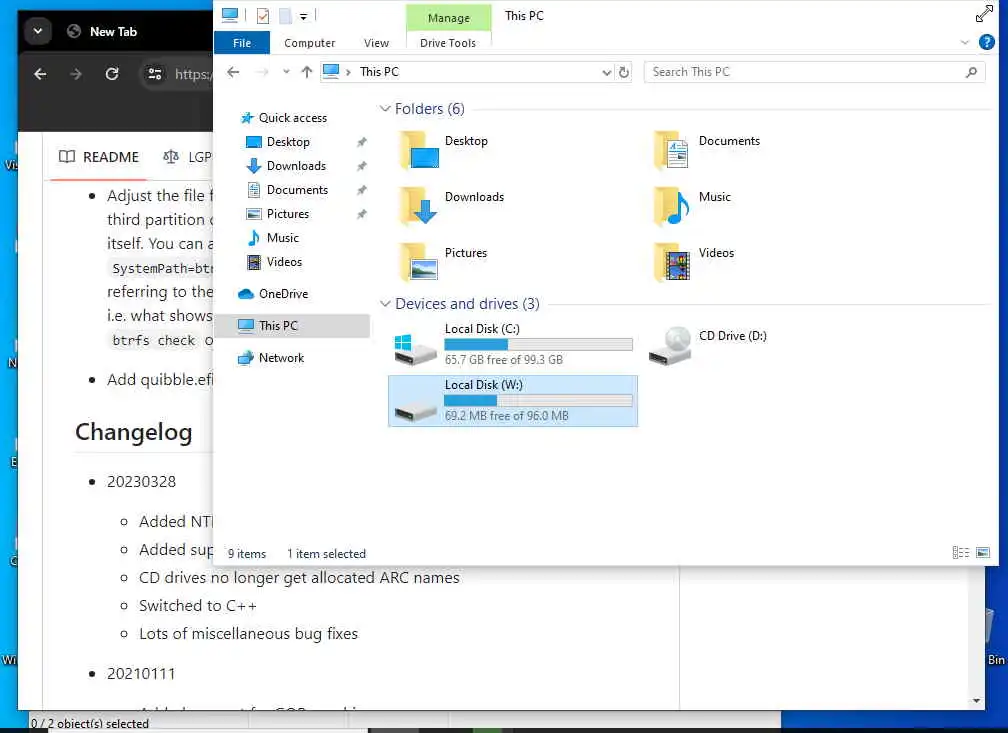Open recent locations dropdown

pyautogui.click(x=286, y=72)
